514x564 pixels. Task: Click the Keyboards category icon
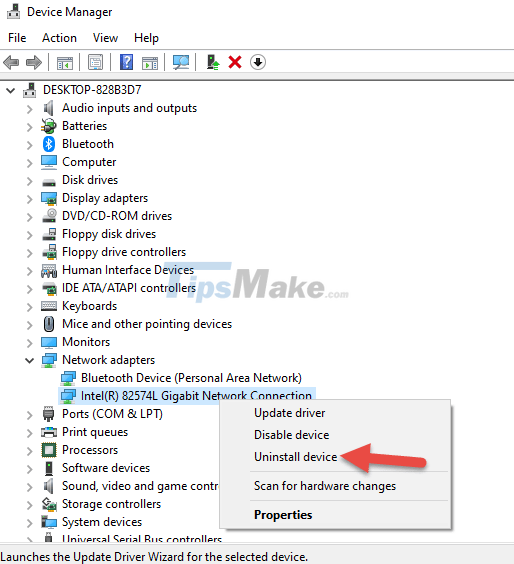(x=49, y=306)
